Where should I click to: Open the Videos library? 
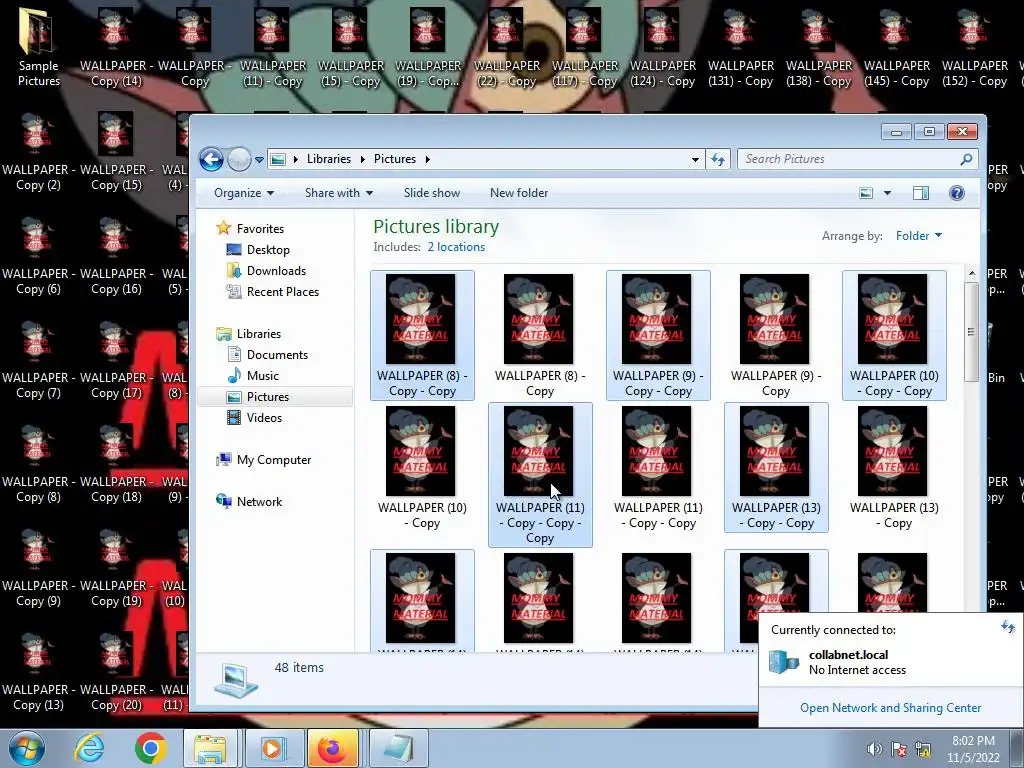click(264, 417)
